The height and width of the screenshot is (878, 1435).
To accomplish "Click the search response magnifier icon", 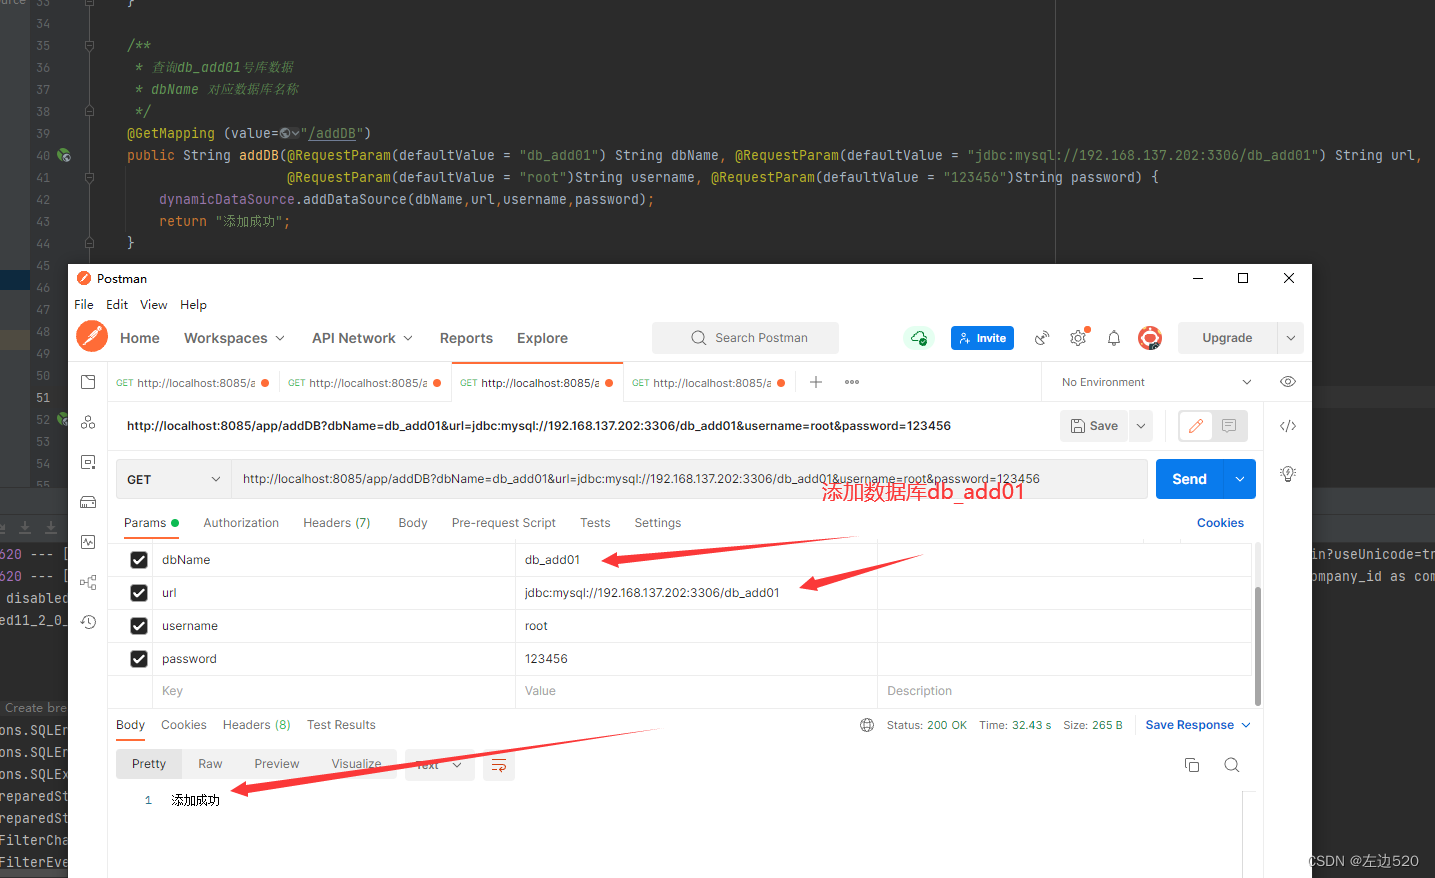I will coord(1232,765).
